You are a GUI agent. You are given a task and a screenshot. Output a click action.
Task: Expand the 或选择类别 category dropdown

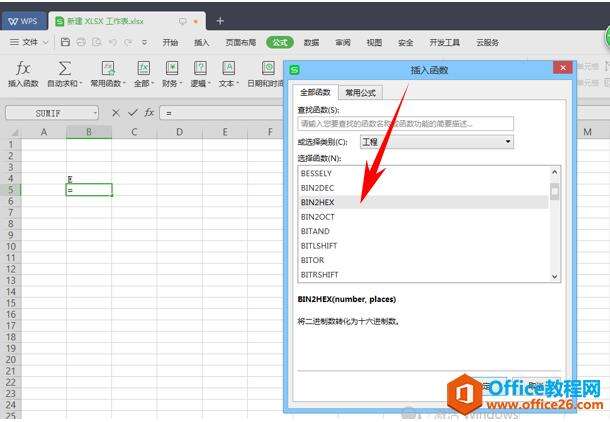(508, 142)
